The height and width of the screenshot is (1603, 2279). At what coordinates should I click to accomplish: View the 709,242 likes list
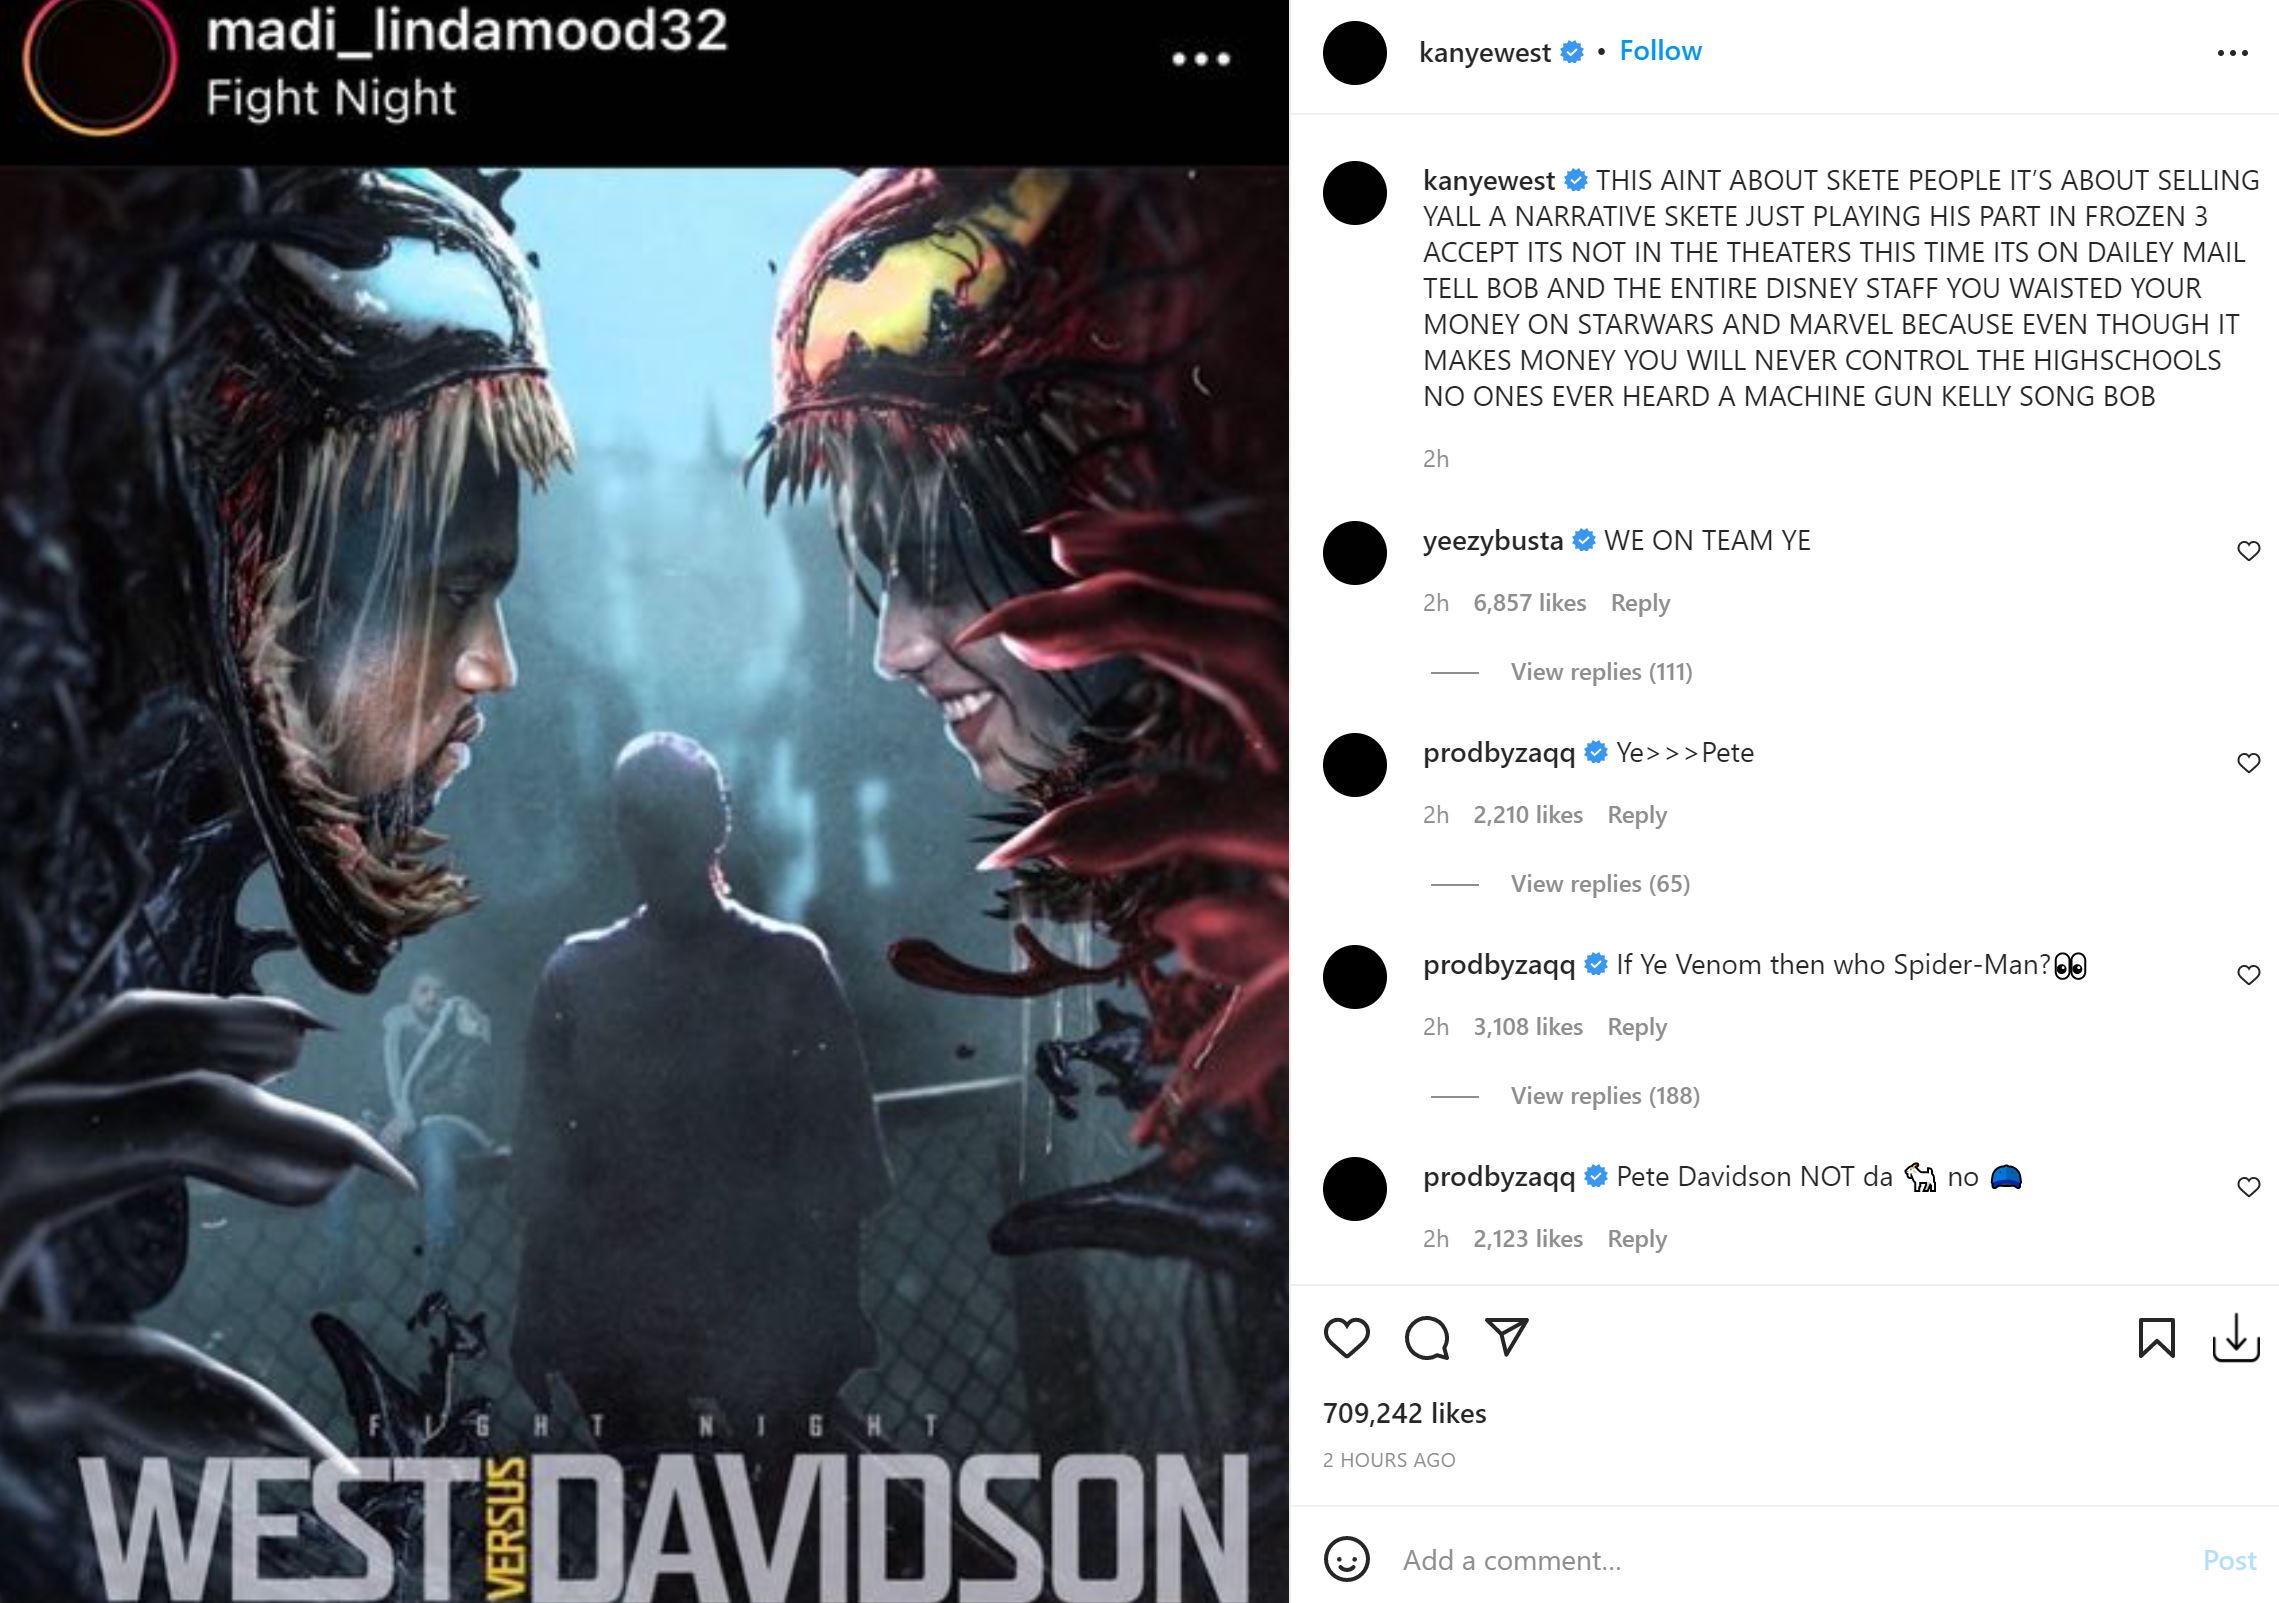coord(1404,1413)
